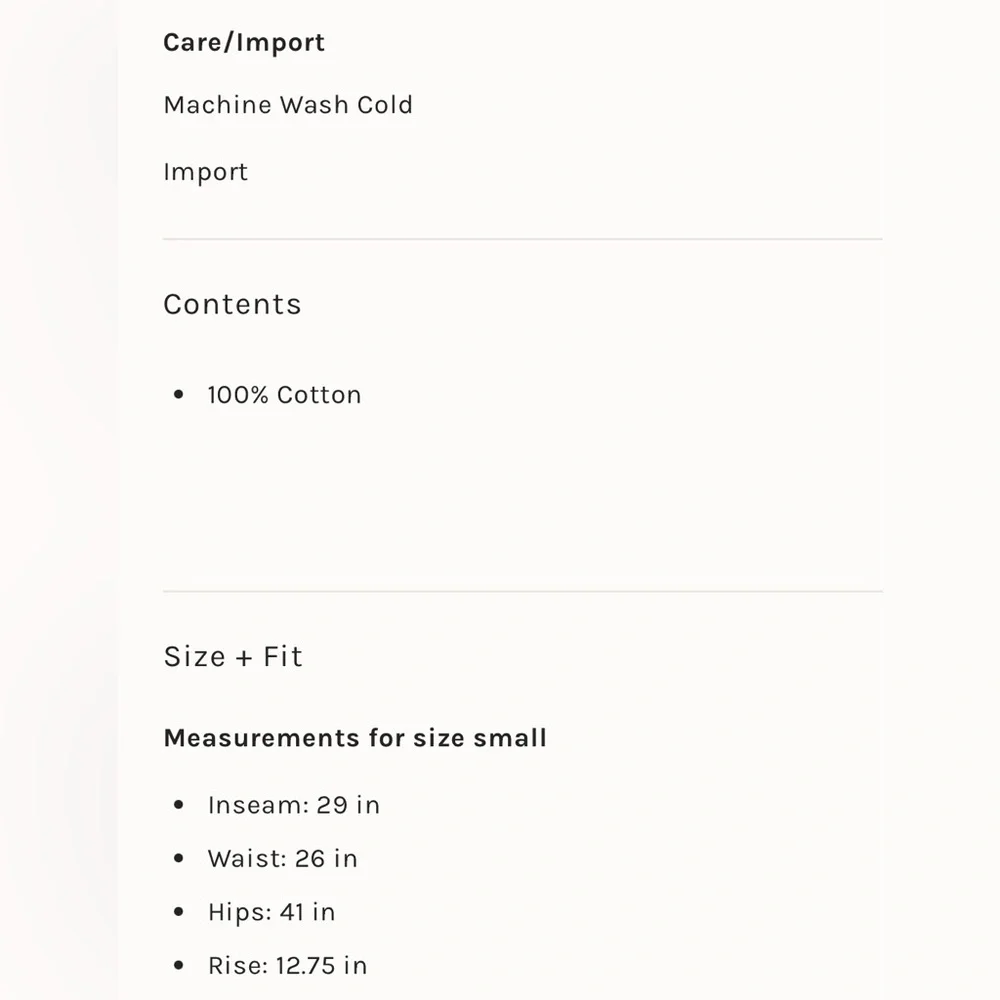Click the bullet next to Hips

point(179,912)
